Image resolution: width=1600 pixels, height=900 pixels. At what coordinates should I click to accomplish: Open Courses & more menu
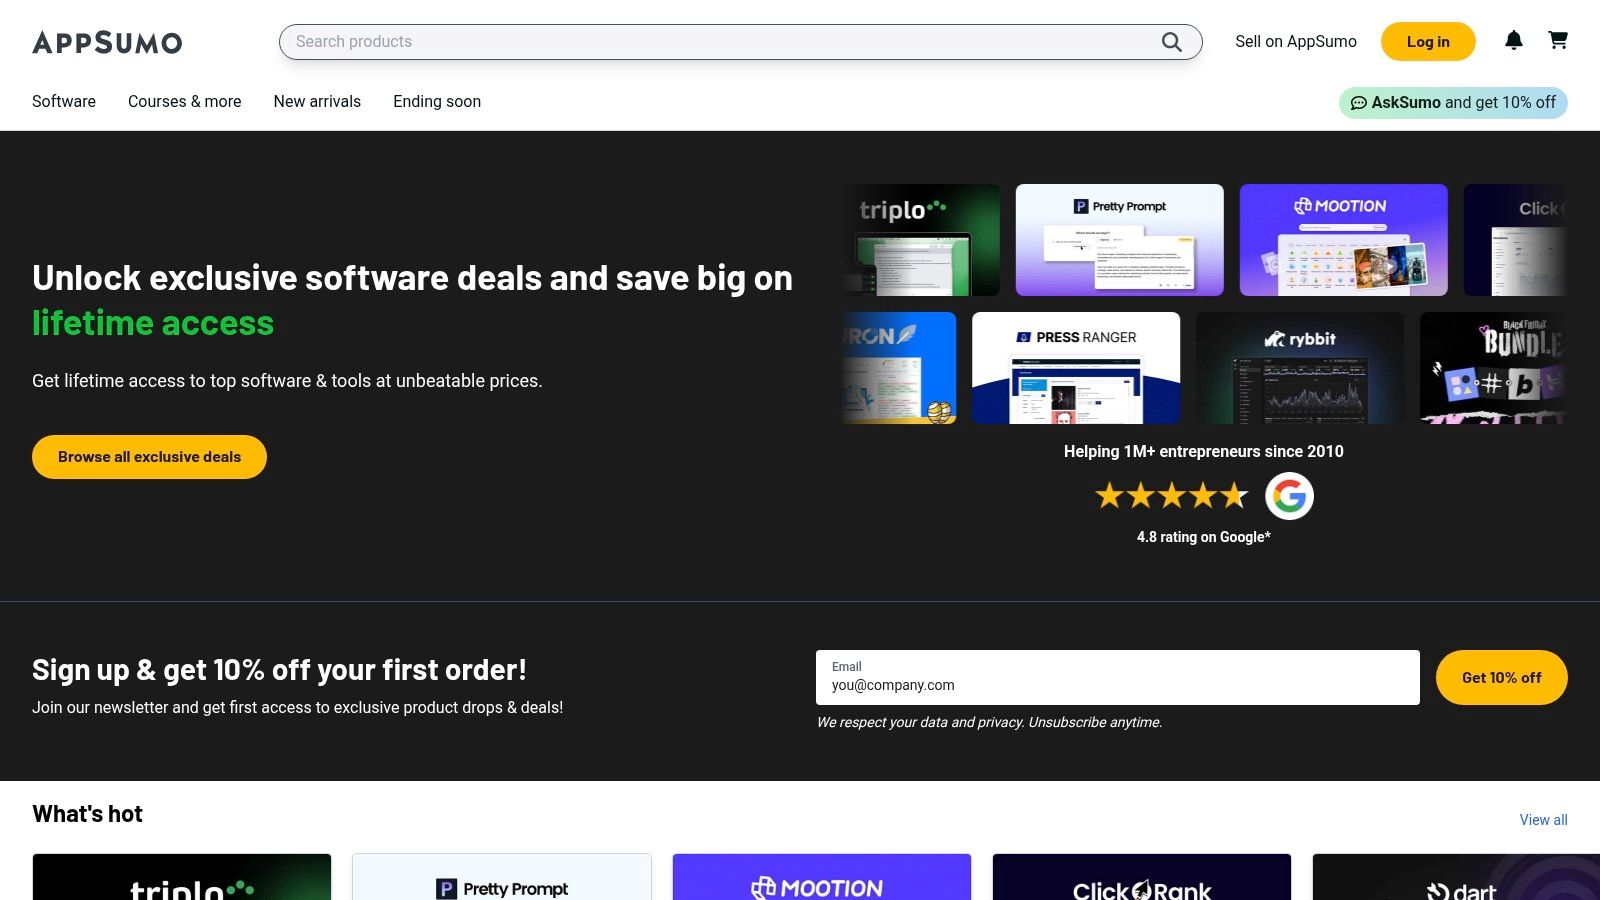(185, 102)
